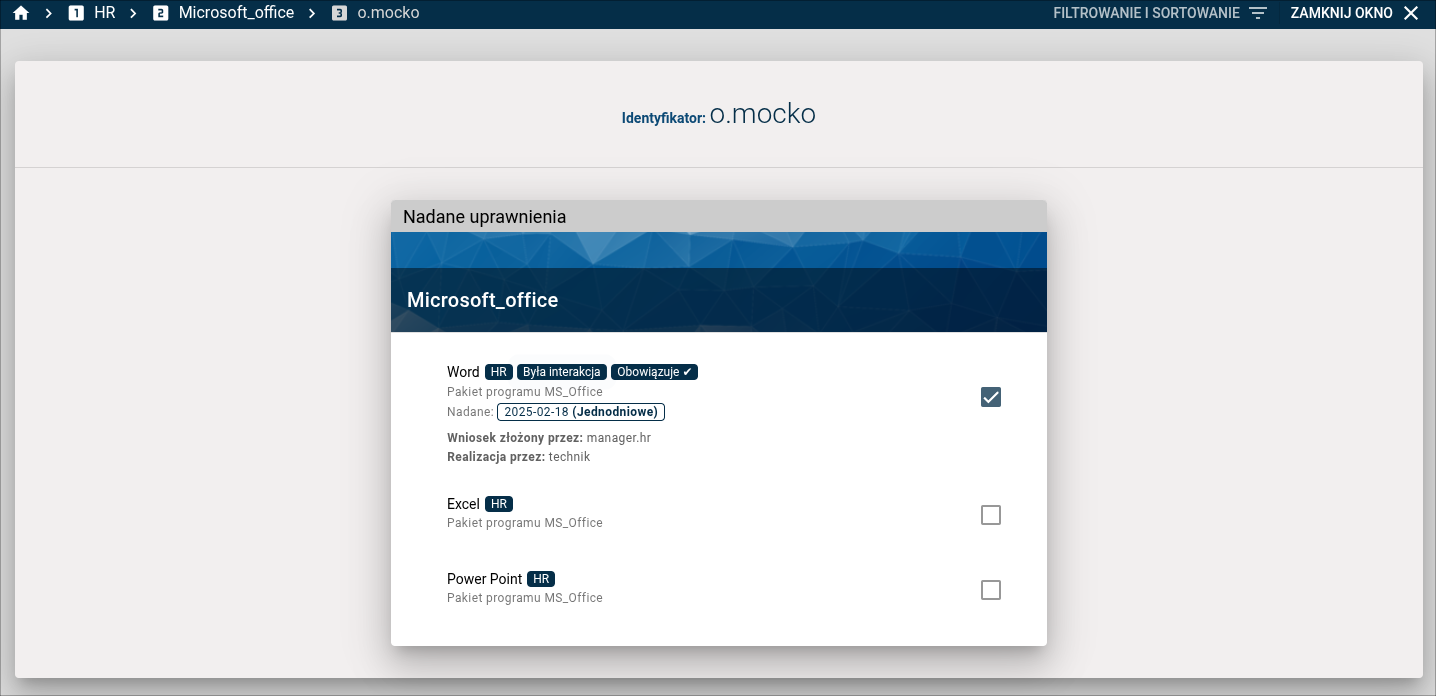Image resolution: width=1436 pixels, height=696 pixels.
Task: Select the o.mocko breadcrumb entry
Action: (x=388, y=13)
